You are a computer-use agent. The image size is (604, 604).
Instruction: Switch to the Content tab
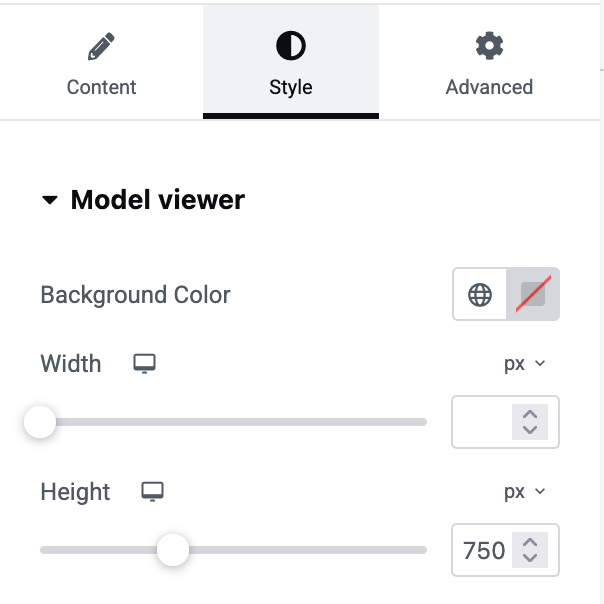pyautogui.click(x=101, y=64)
